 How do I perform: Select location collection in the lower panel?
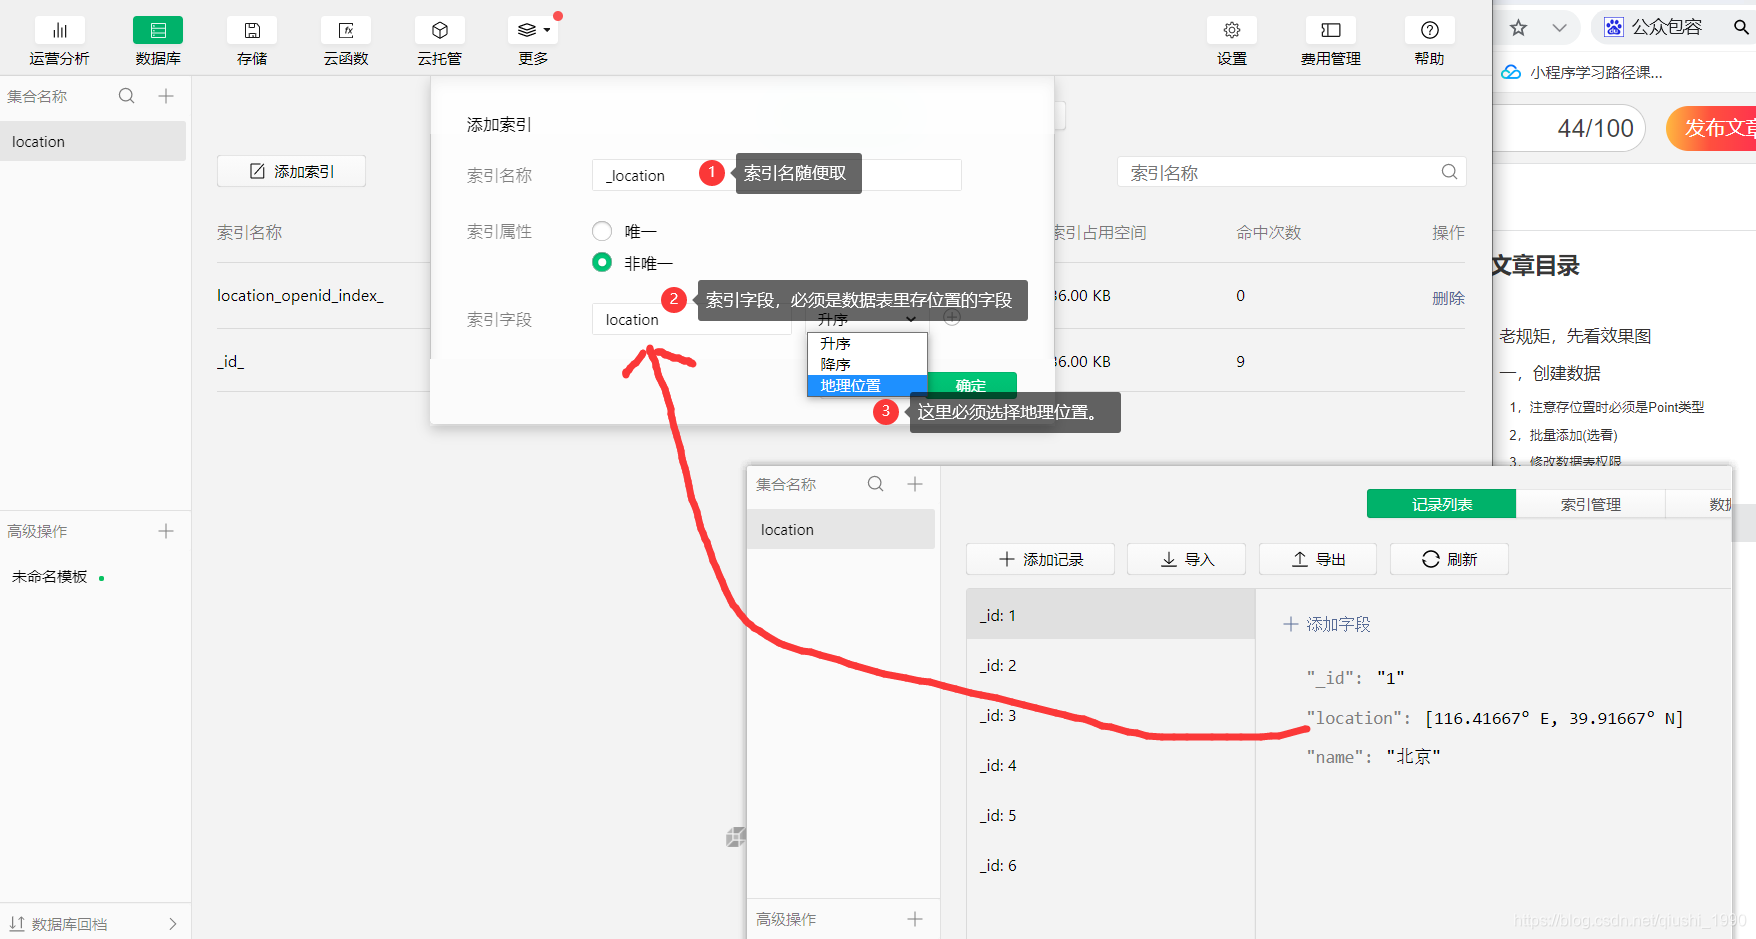841,529
